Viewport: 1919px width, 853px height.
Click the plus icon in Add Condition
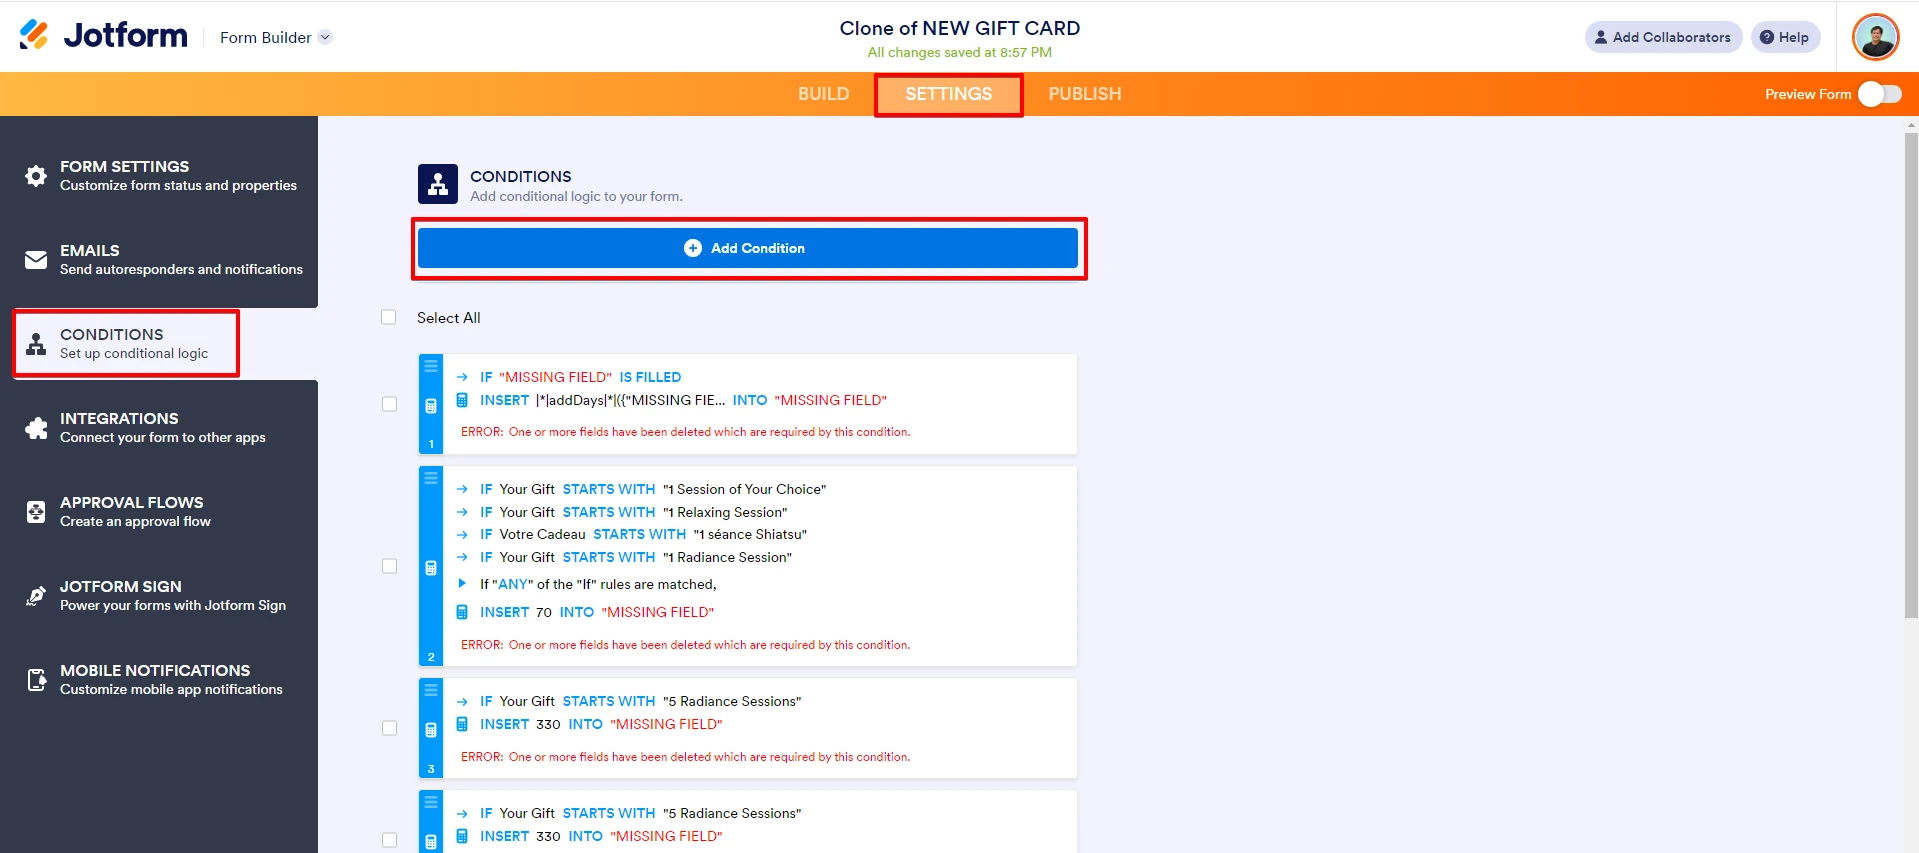(693, 248)
